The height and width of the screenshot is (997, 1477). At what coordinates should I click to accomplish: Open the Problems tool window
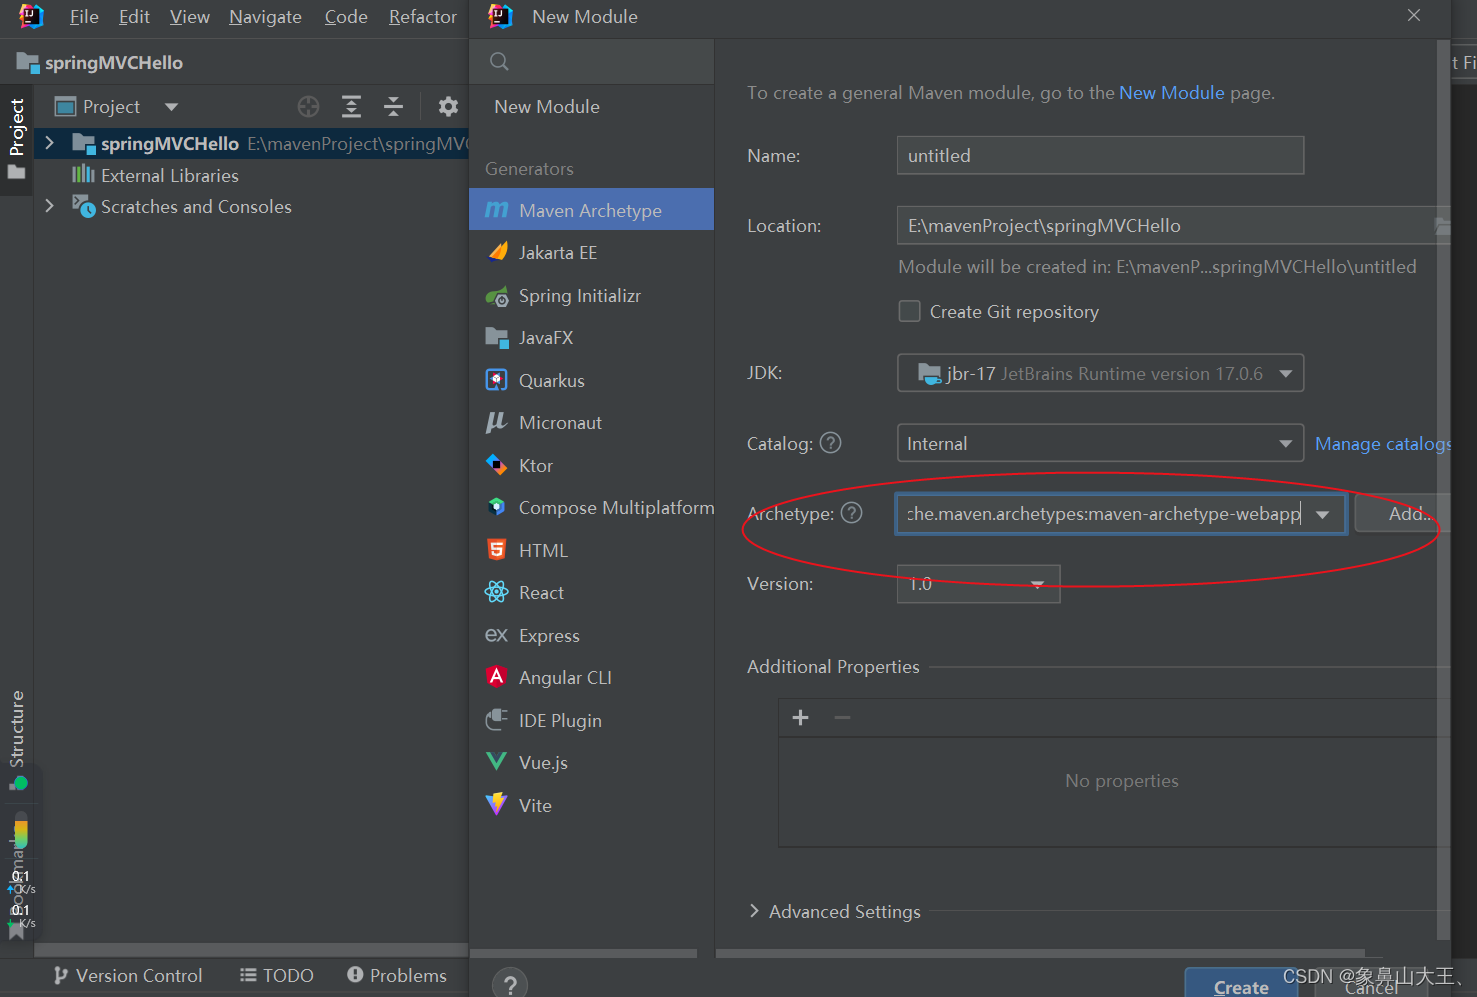397,975
